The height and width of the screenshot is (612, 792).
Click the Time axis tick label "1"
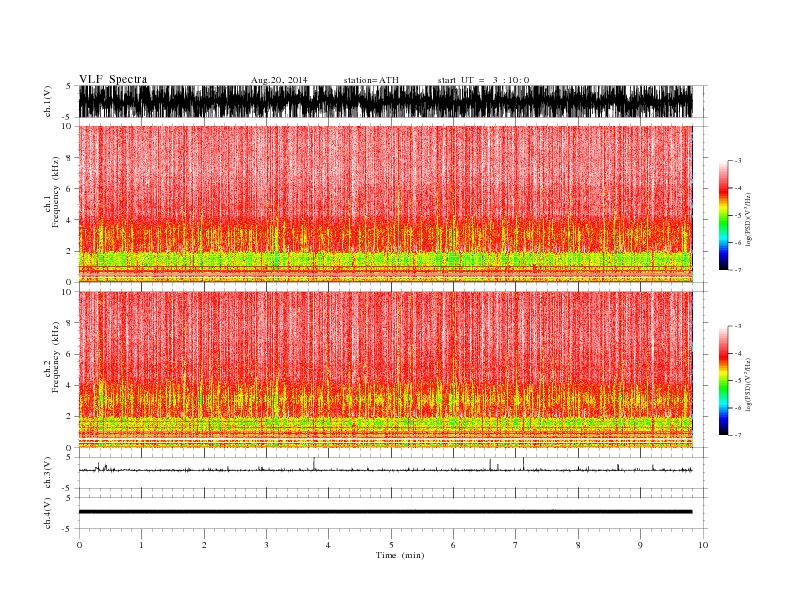click(x=141, y=545)
